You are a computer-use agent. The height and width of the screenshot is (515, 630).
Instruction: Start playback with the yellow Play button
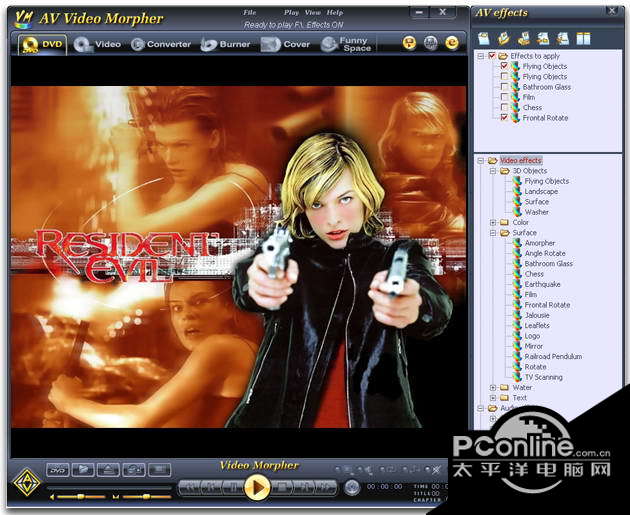pyautogui.click(x=257, y=488)
